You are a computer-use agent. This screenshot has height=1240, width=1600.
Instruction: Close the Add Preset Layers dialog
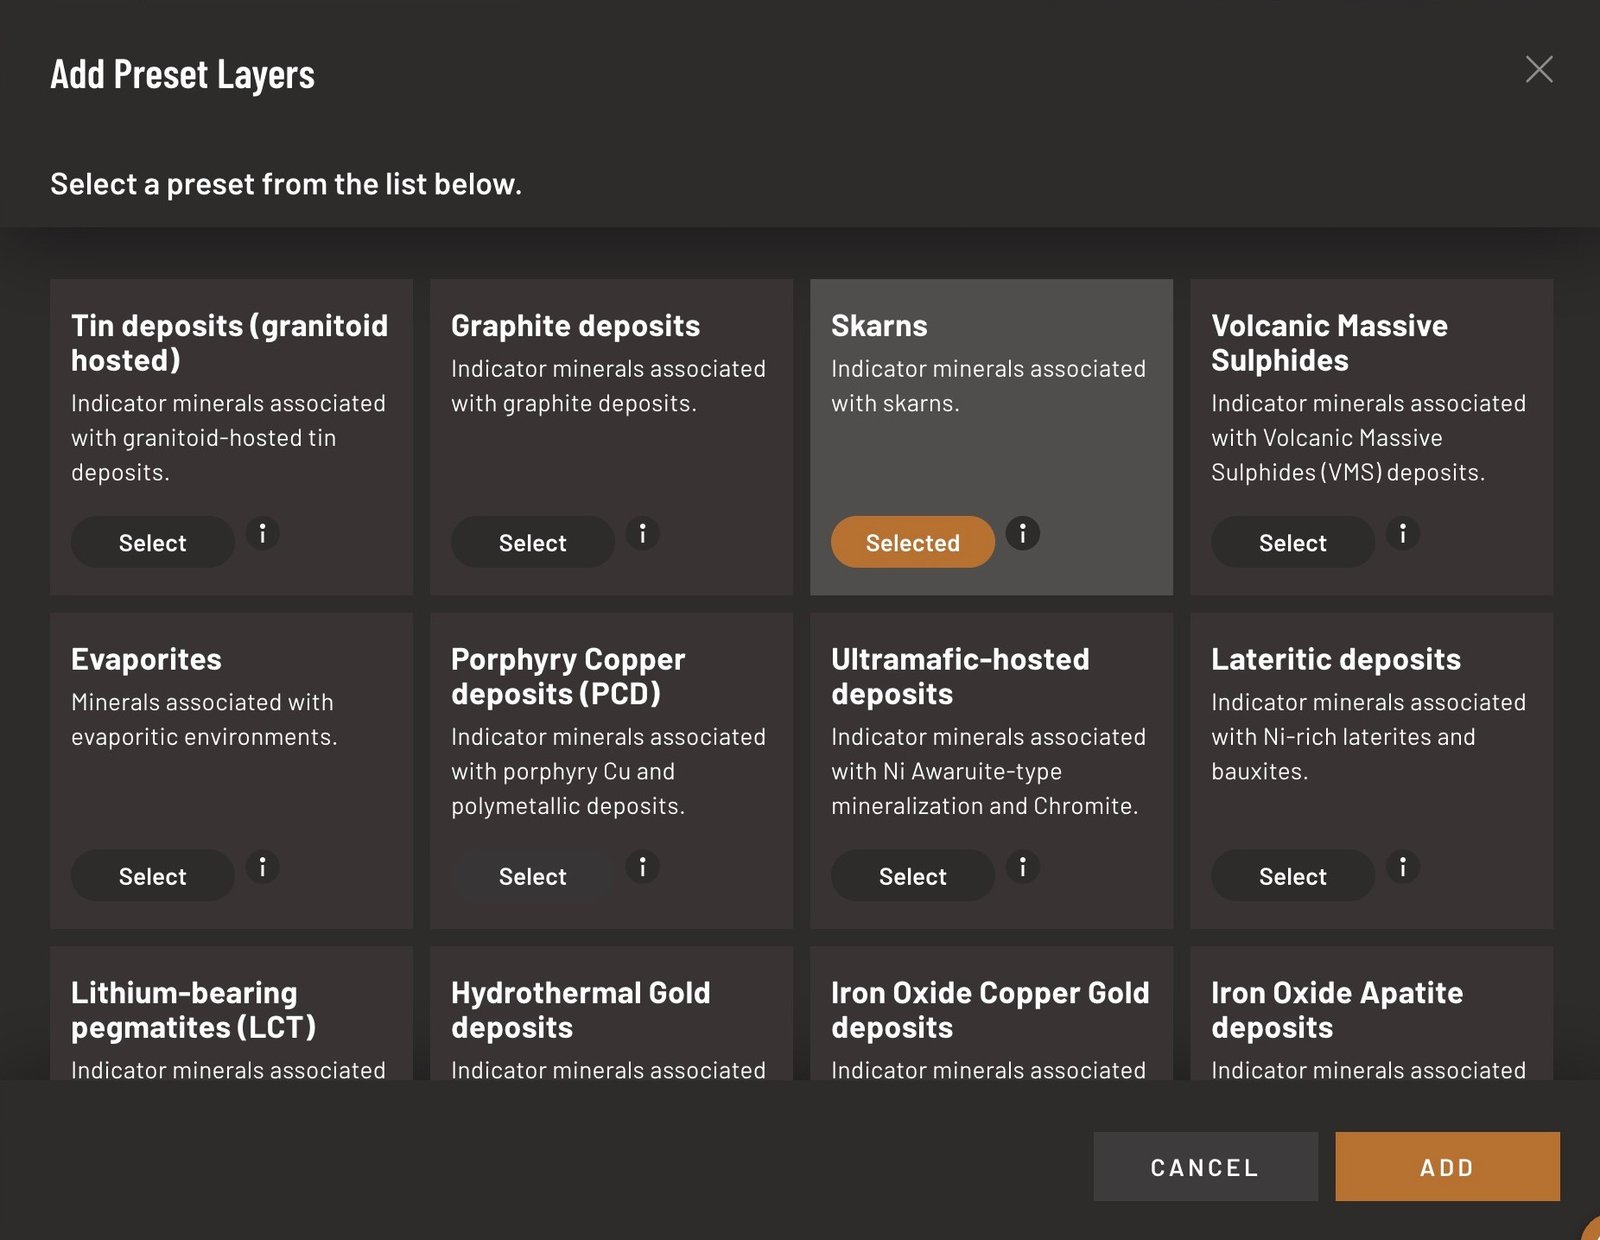1539,69
